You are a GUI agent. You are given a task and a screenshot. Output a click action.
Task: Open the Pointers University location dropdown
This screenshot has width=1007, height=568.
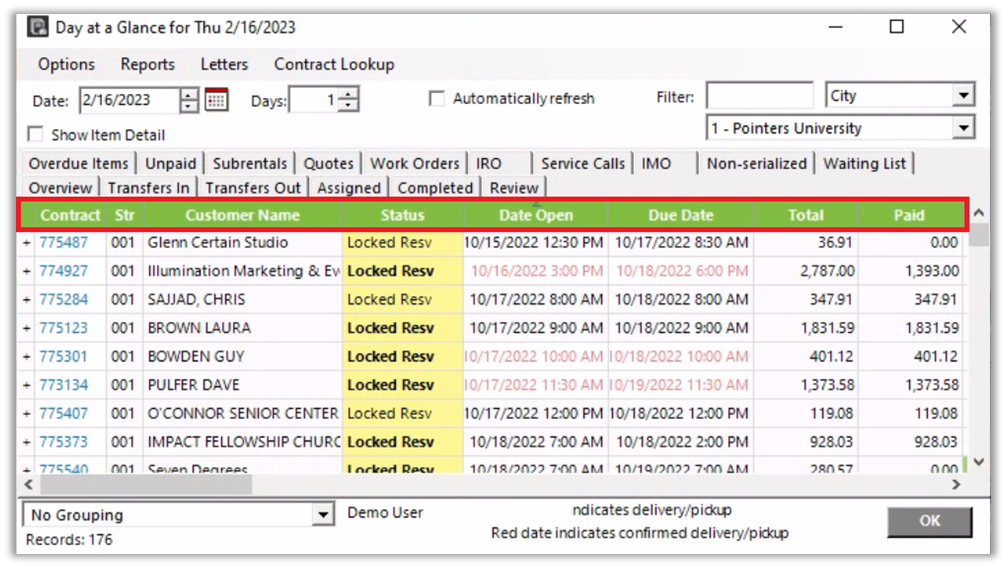point(962,128)
